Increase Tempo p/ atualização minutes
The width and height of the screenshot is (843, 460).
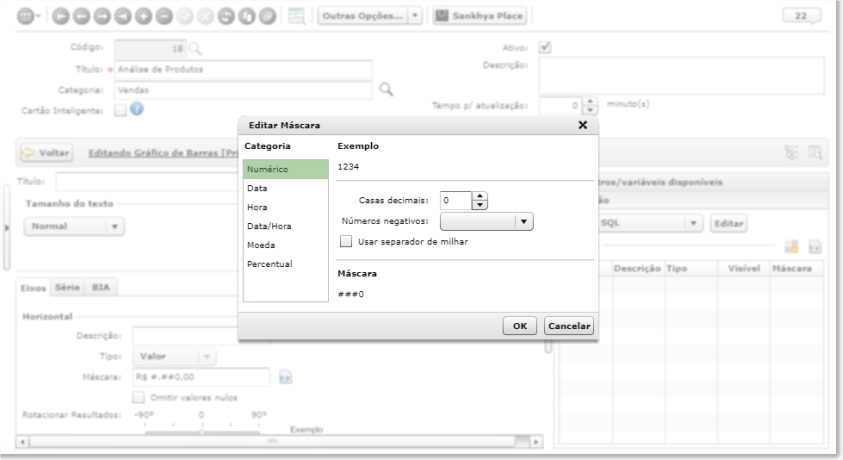pyautogui.click(x=590, y=101)
